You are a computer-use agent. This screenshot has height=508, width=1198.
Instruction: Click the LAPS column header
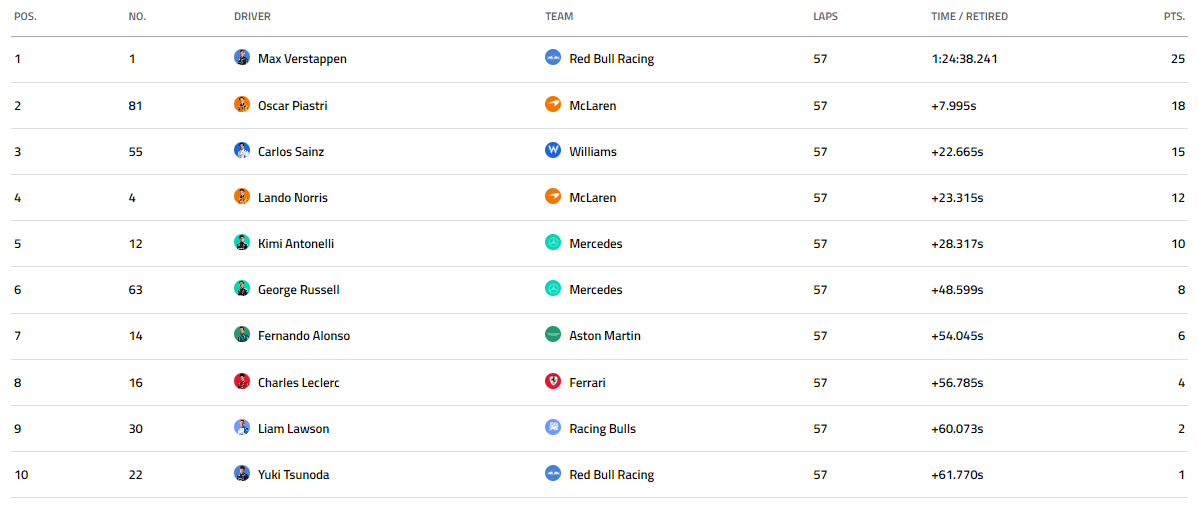[825, 16]
